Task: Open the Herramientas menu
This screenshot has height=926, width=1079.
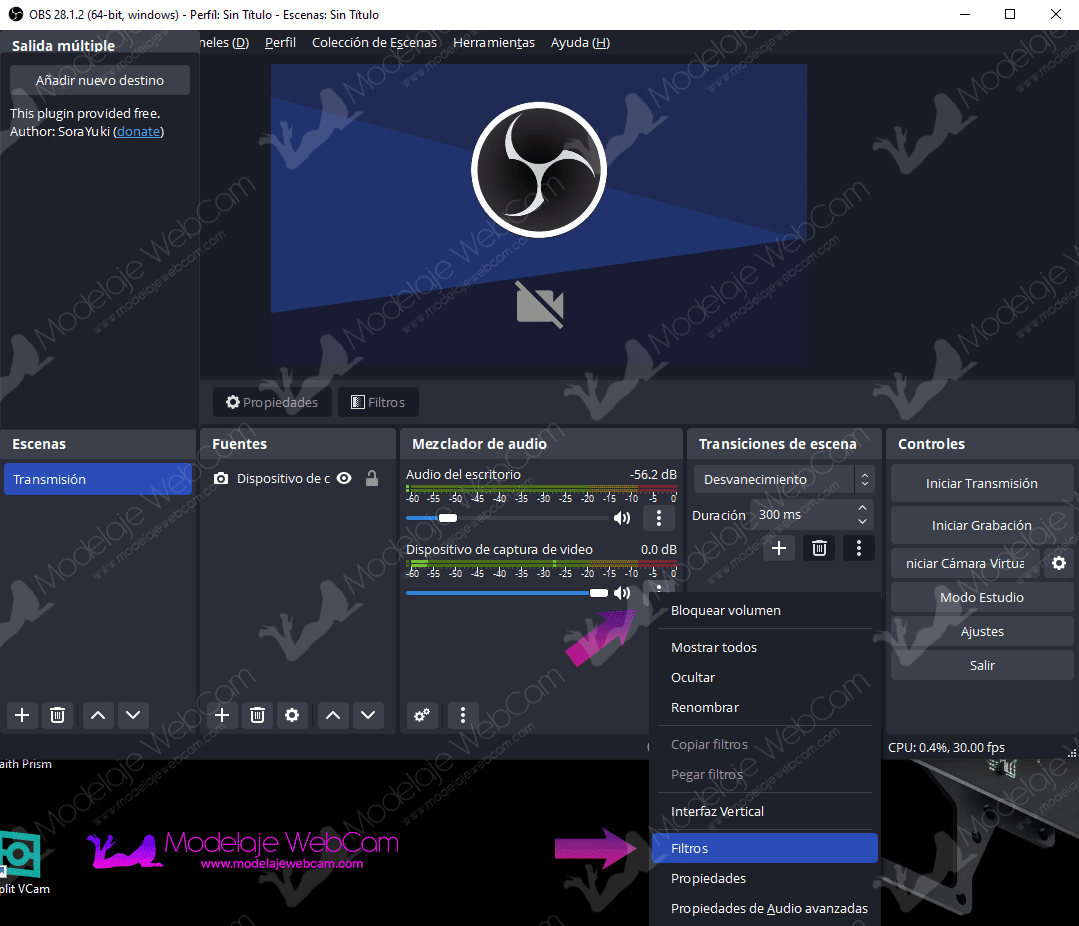Action: coord(493,43)
